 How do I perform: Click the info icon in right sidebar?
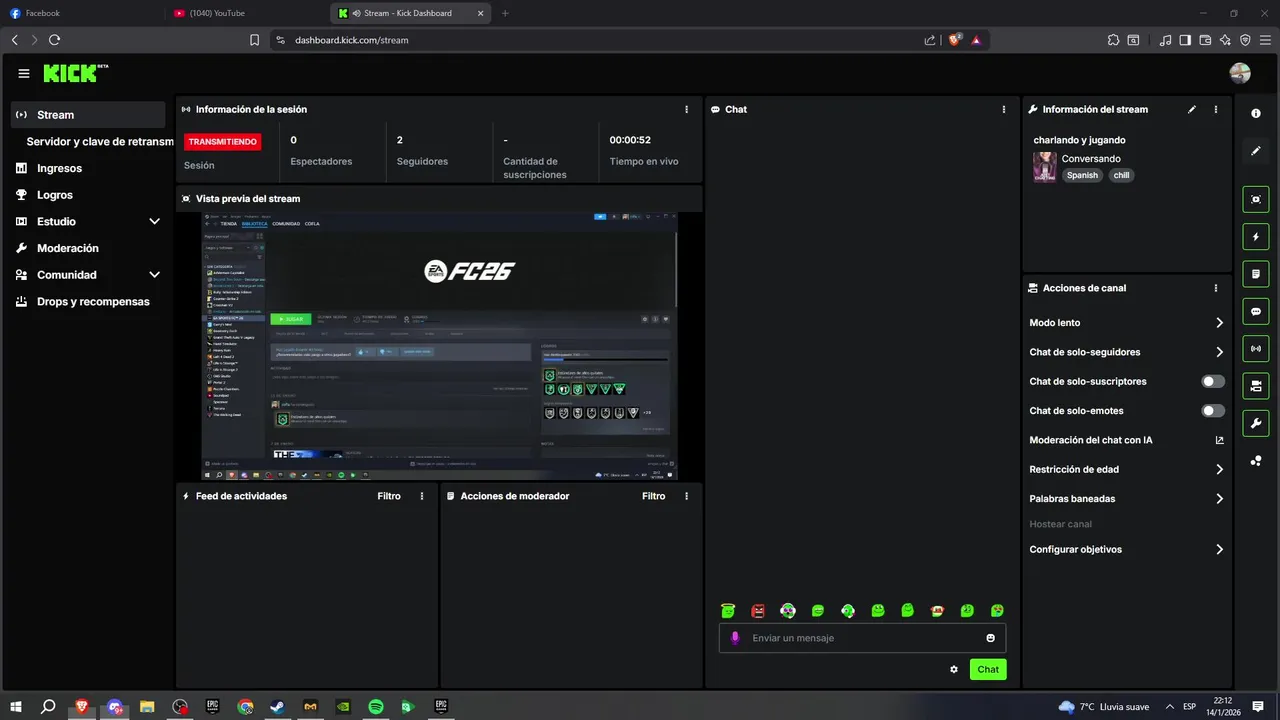[x=1256, y=114]
